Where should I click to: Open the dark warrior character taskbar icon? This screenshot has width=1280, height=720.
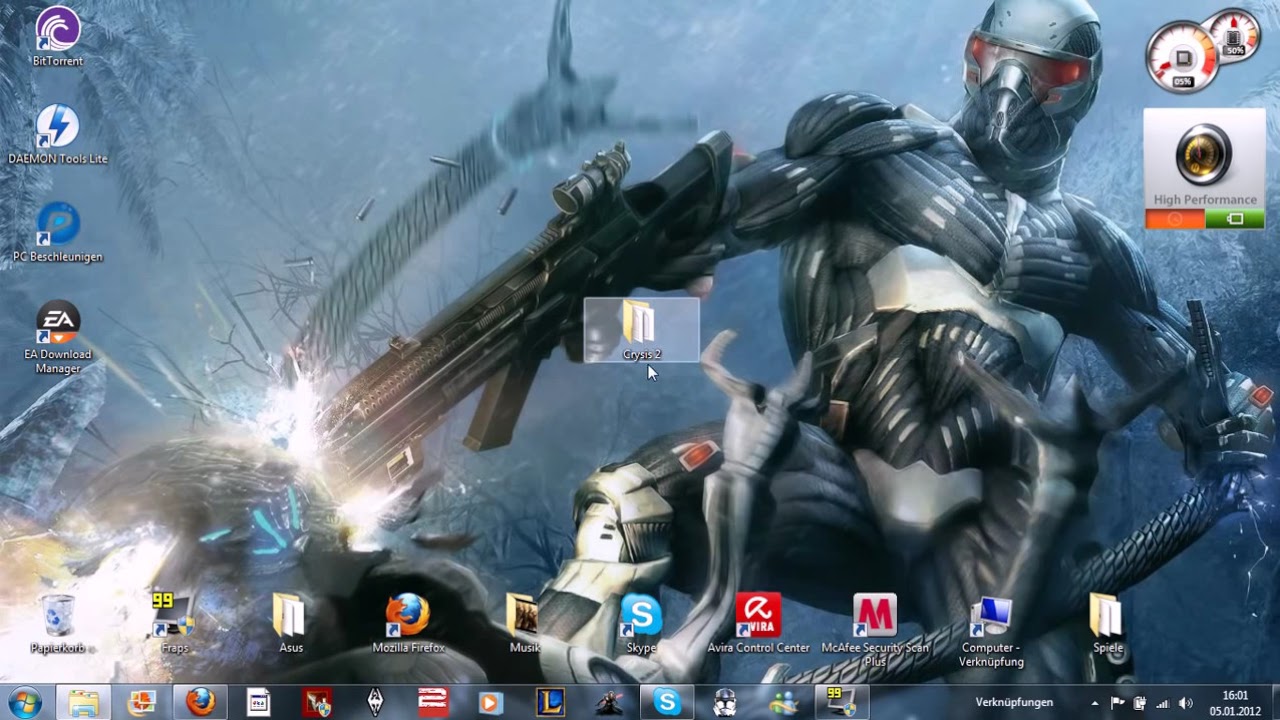tap(609, 702)
